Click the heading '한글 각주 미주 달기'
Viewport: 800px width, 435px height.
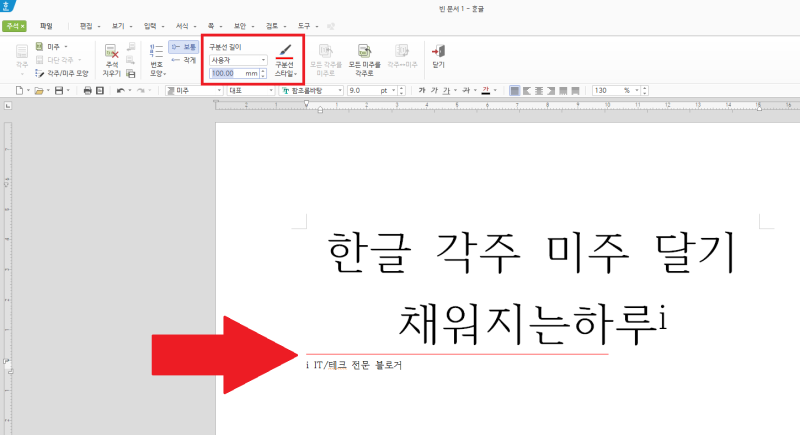531,252
